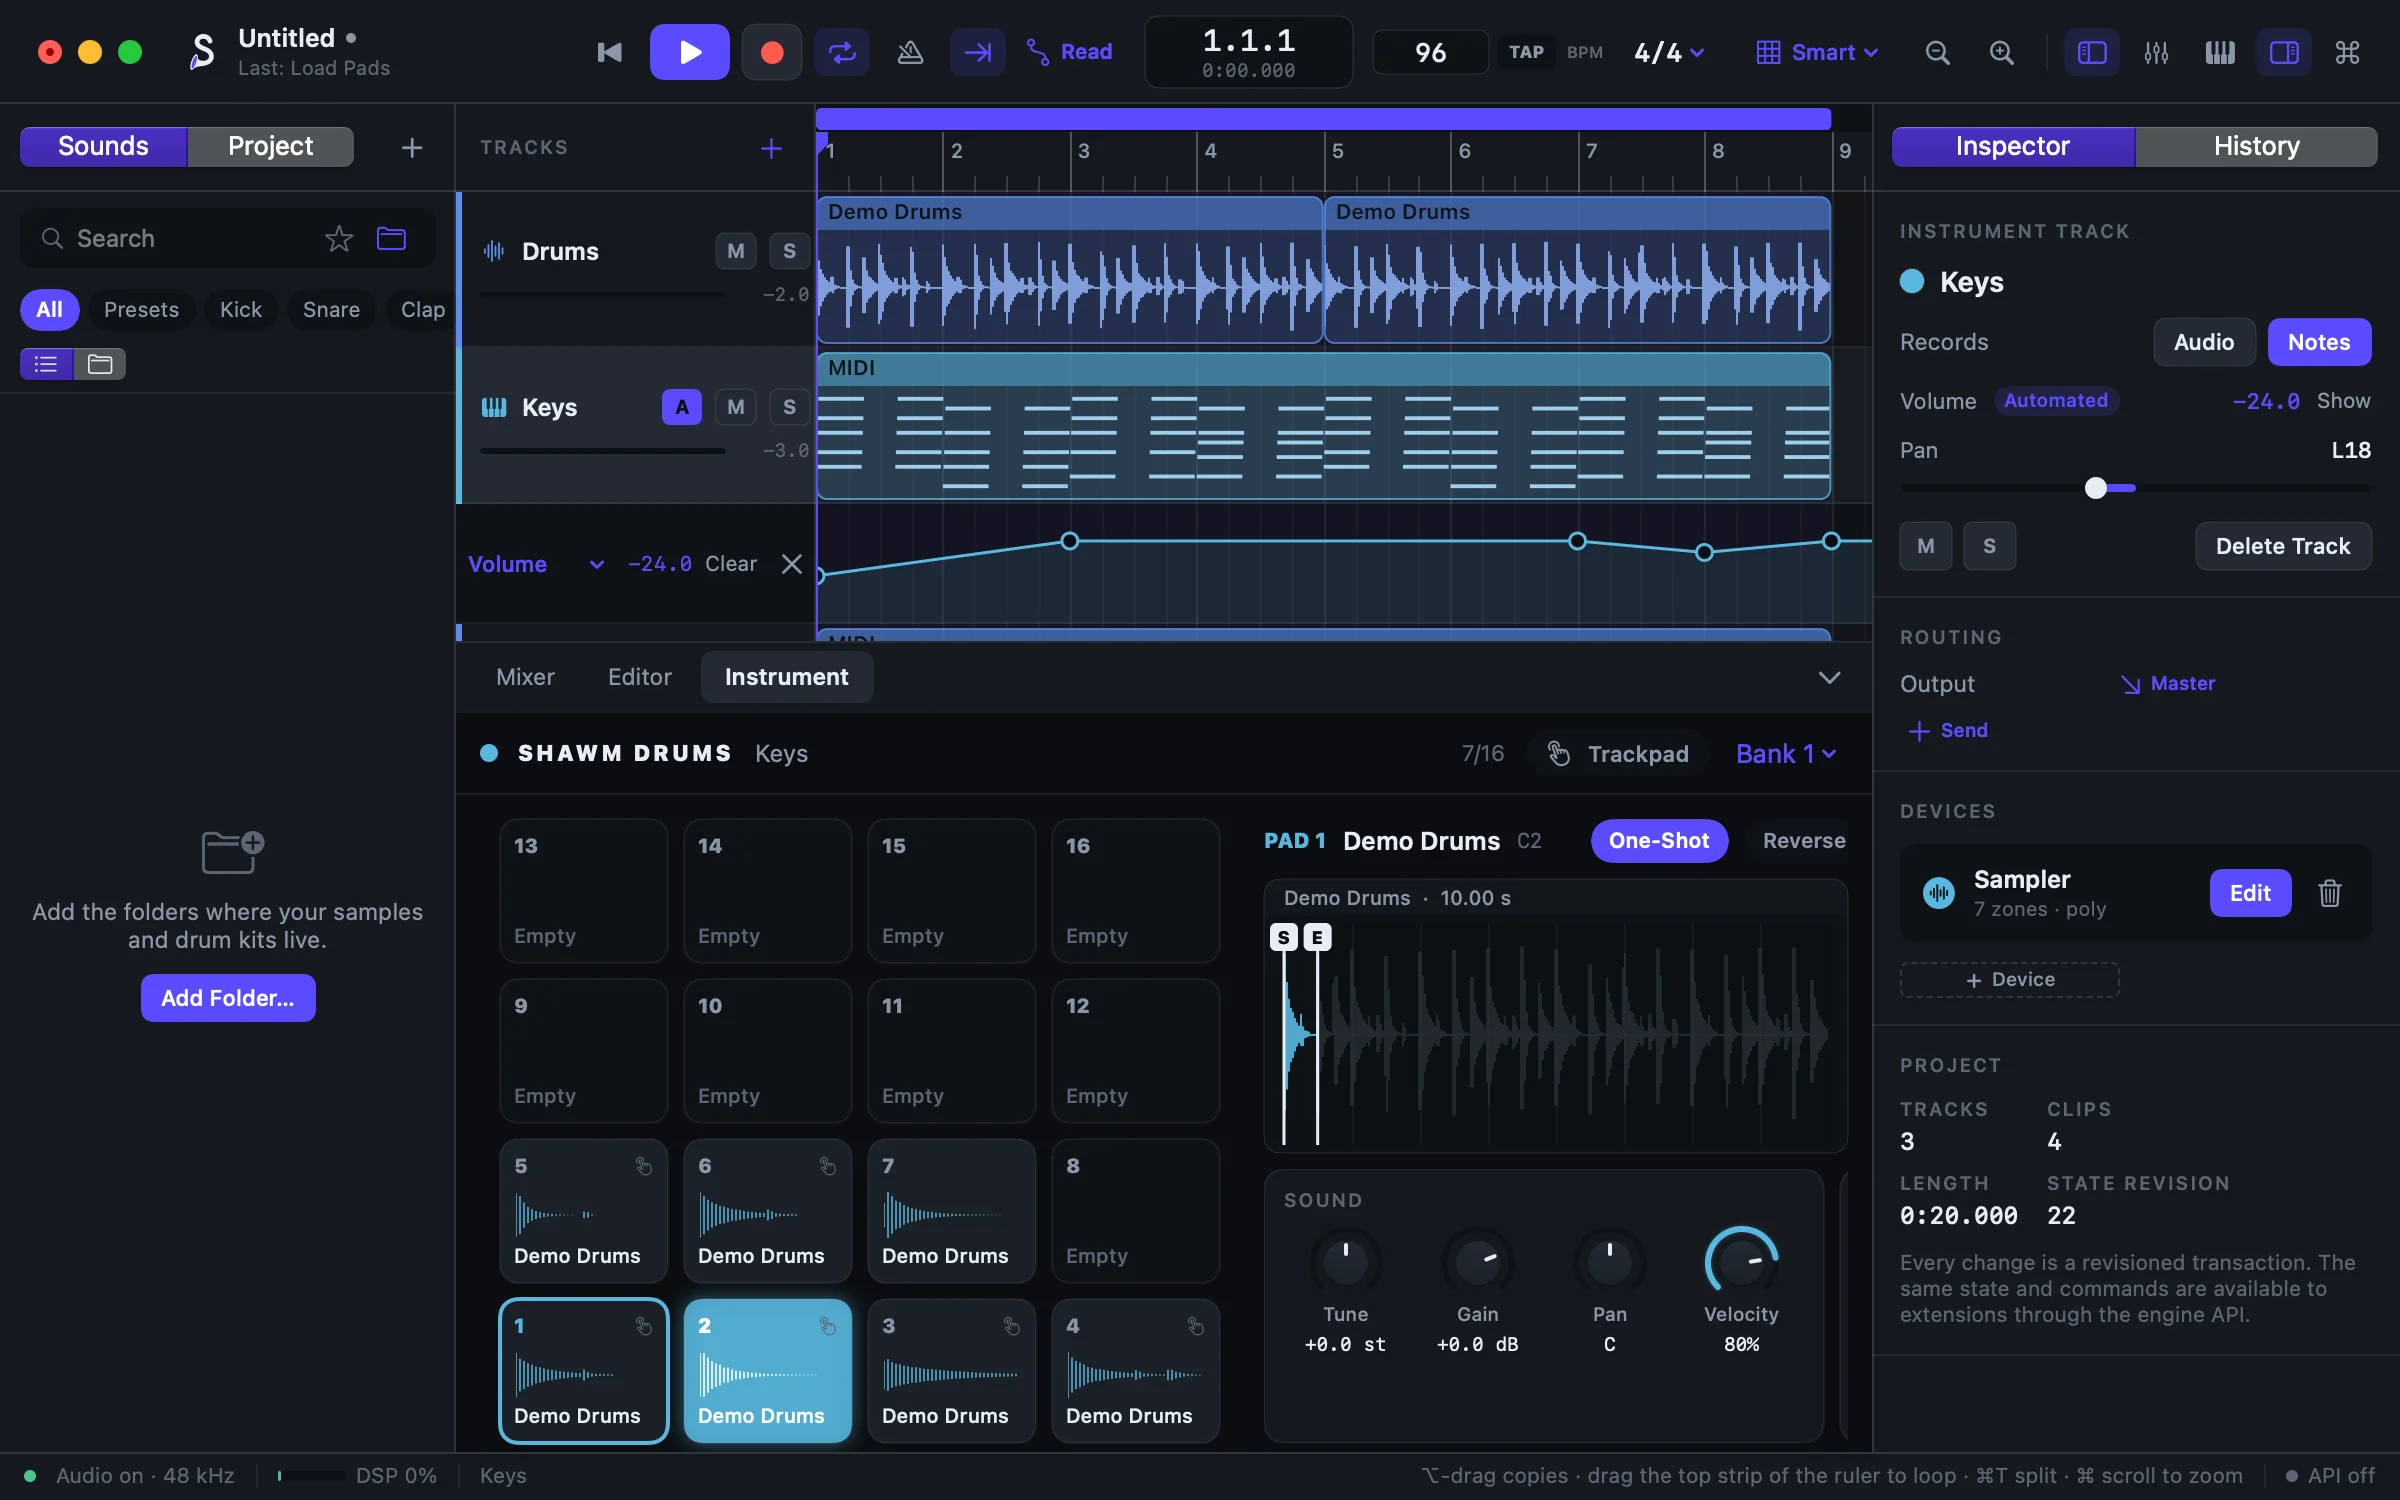This screenshot has width=2400, height=1500.
Task: Mute the Drums track
Action: coord(736,251)
